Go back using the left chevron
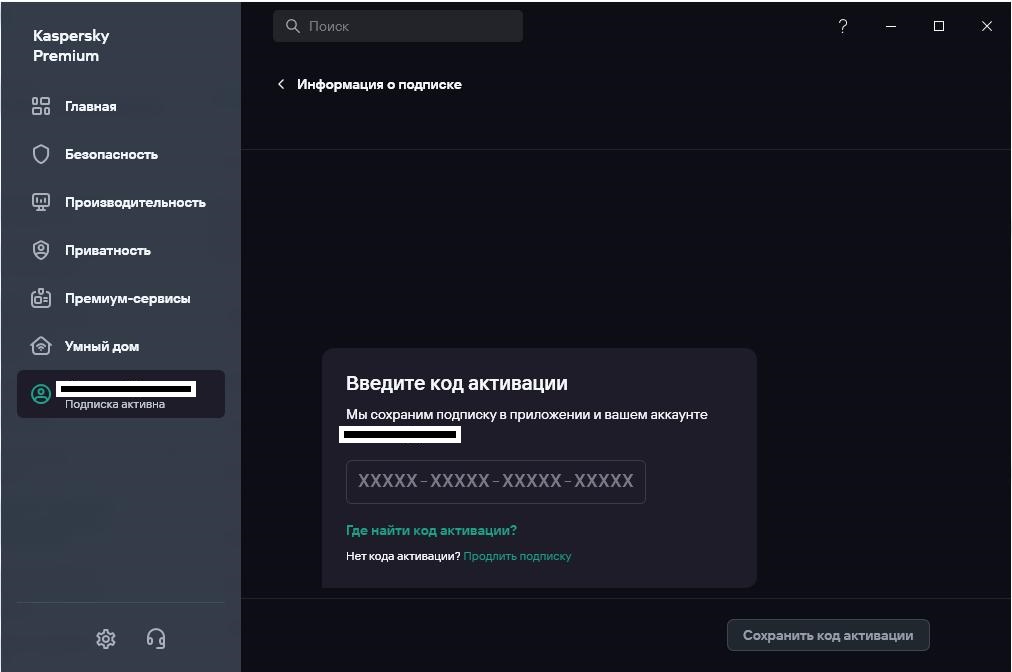The width and height of the screenshot is (1012, 672). tap(281, 84)
